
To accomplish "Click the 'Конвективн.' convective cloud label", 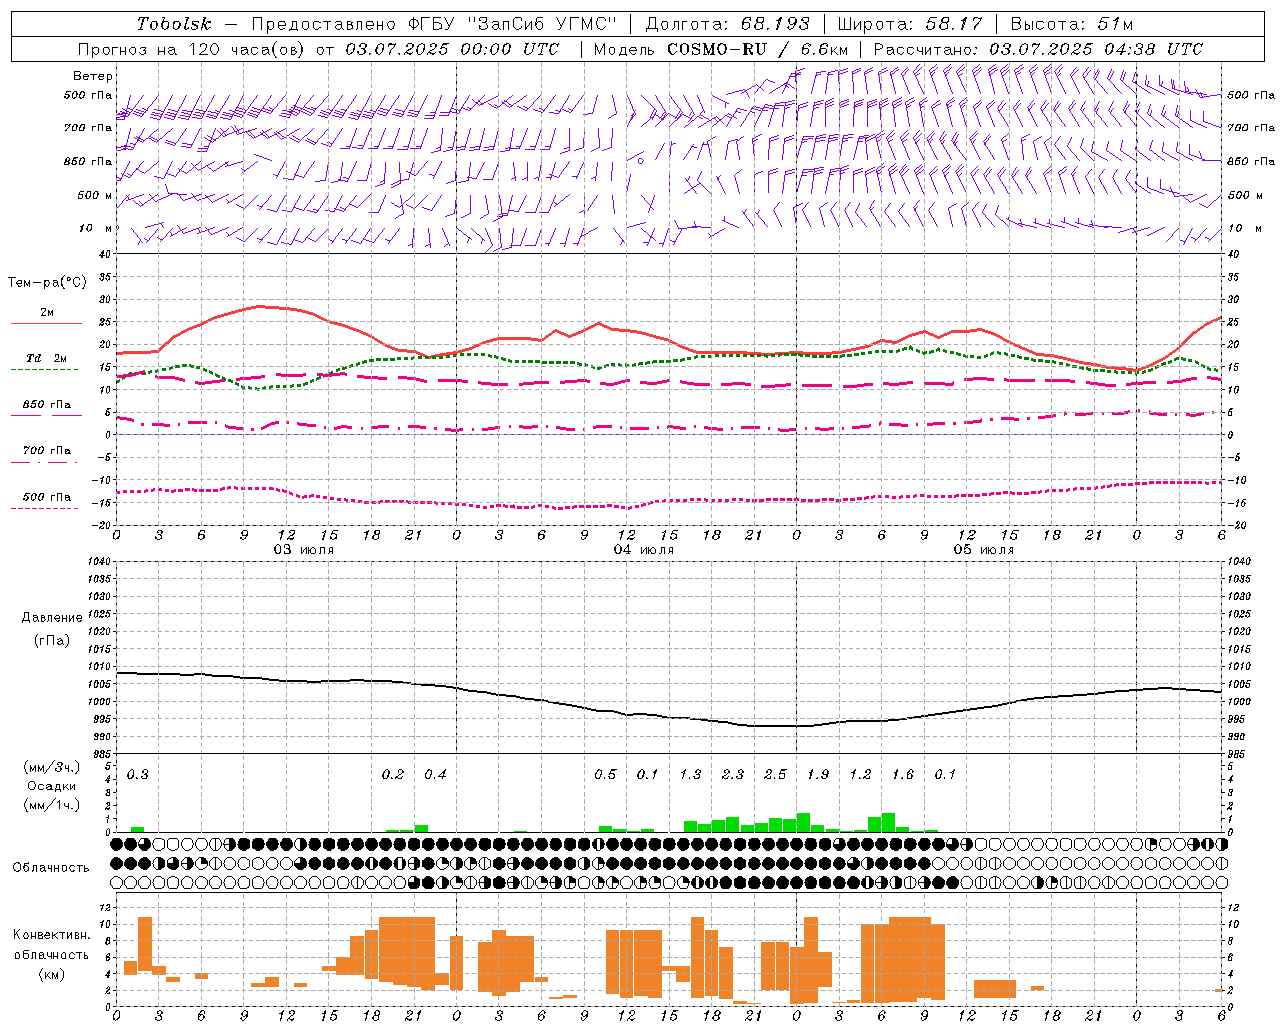I will (51, 935).
